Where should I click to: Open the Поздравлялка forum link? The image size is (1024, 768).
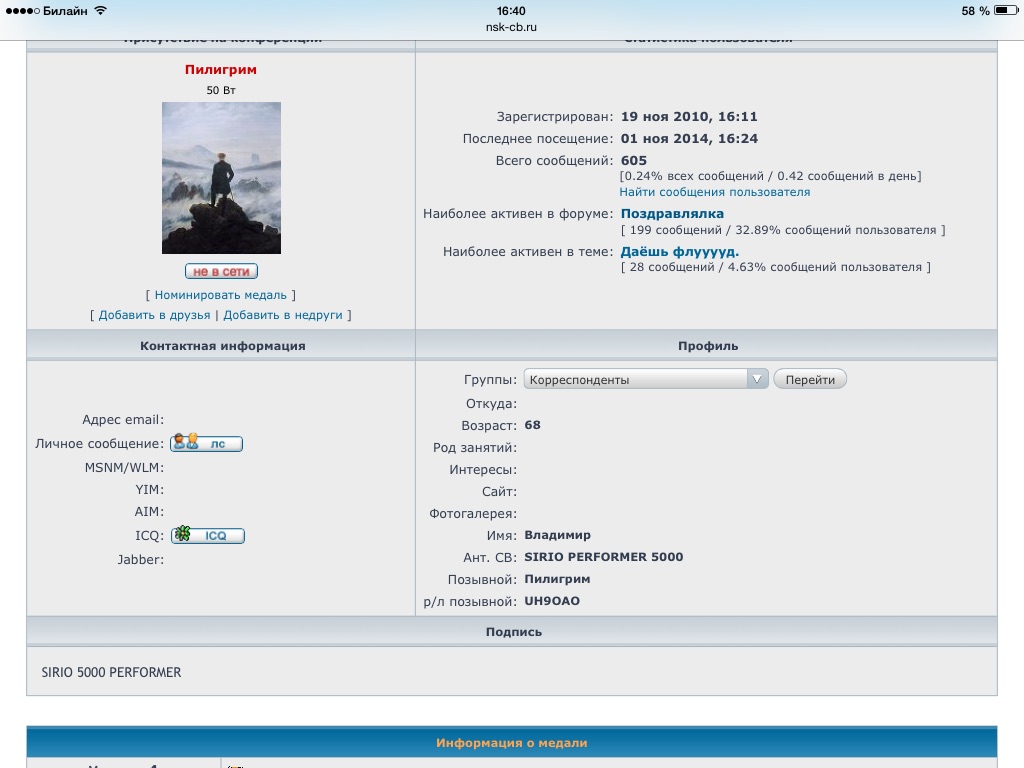click(672, 214)
